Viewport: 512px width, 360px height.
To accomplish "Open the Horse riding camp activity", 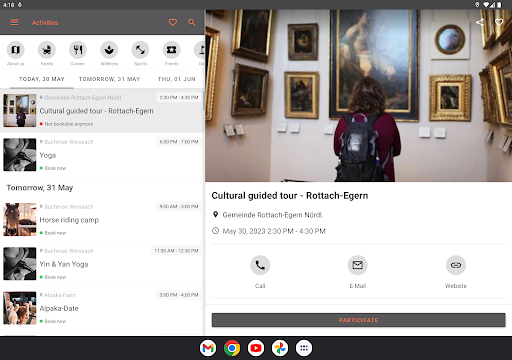I will coord(102,220).
